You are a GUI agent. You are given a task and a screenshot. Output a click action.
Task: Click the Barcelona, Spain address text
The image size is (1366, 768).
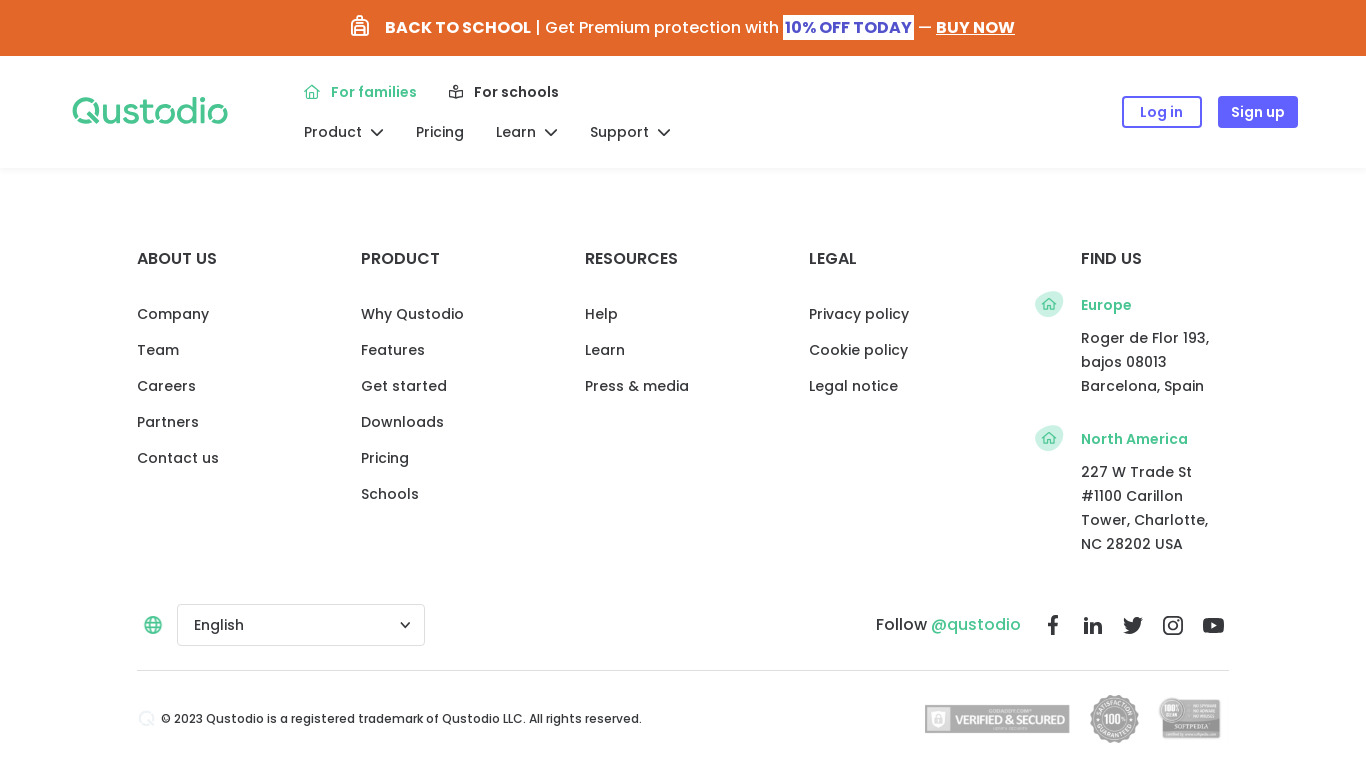click(1142, 386)
